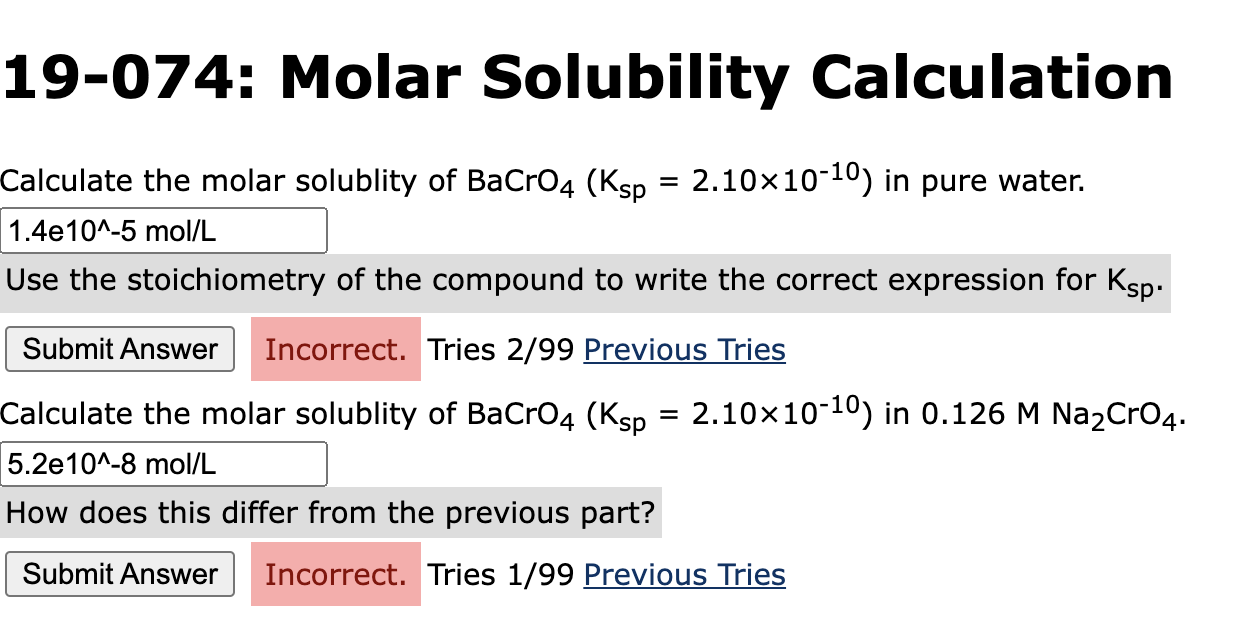Select the input containing 5.2e10^-8 mol/L
The image size is (1248, 632).
tap(164, 463)
